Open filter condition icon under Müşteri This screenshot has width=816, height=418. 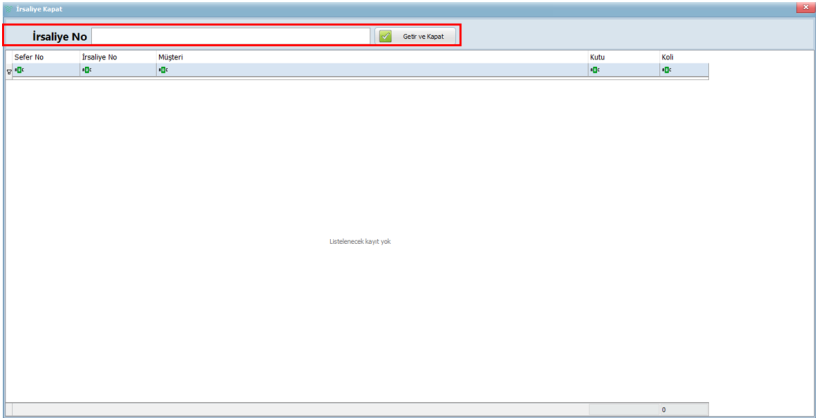point(163,70)
